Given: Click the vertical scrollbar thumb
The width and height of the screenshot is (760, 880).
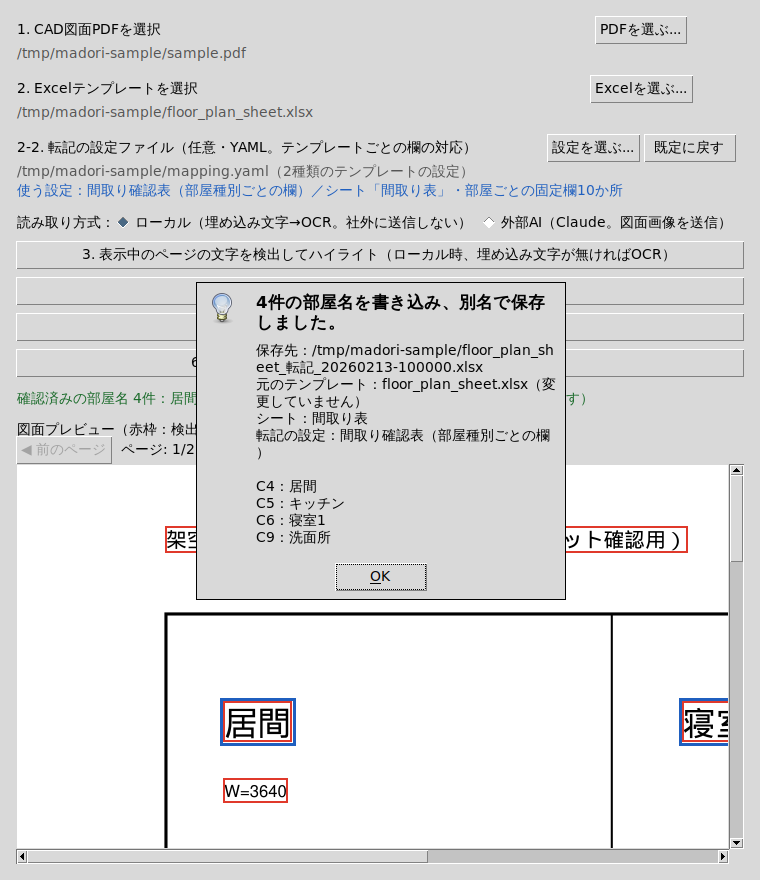Looking at the screenshot, I should click(737, 519).
